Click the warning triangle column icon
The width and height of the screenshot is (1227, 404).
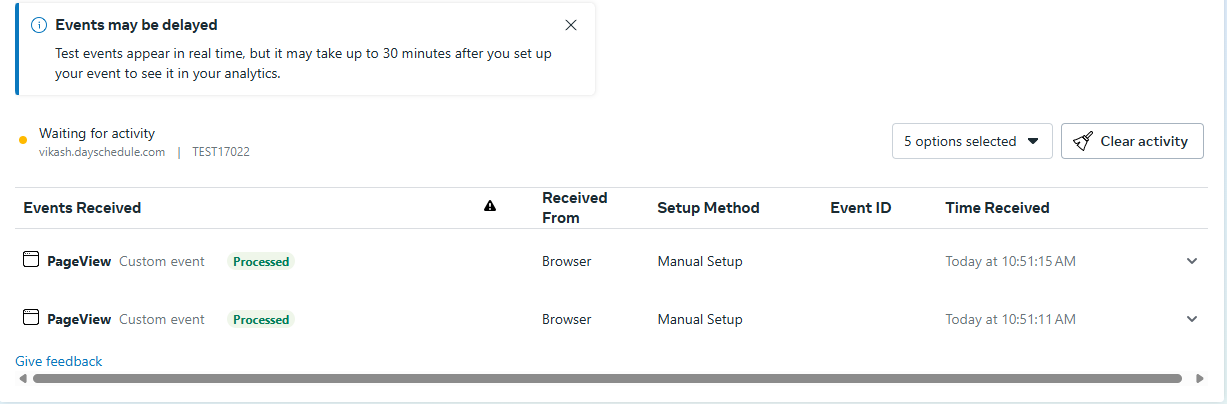tap(490, 206)
